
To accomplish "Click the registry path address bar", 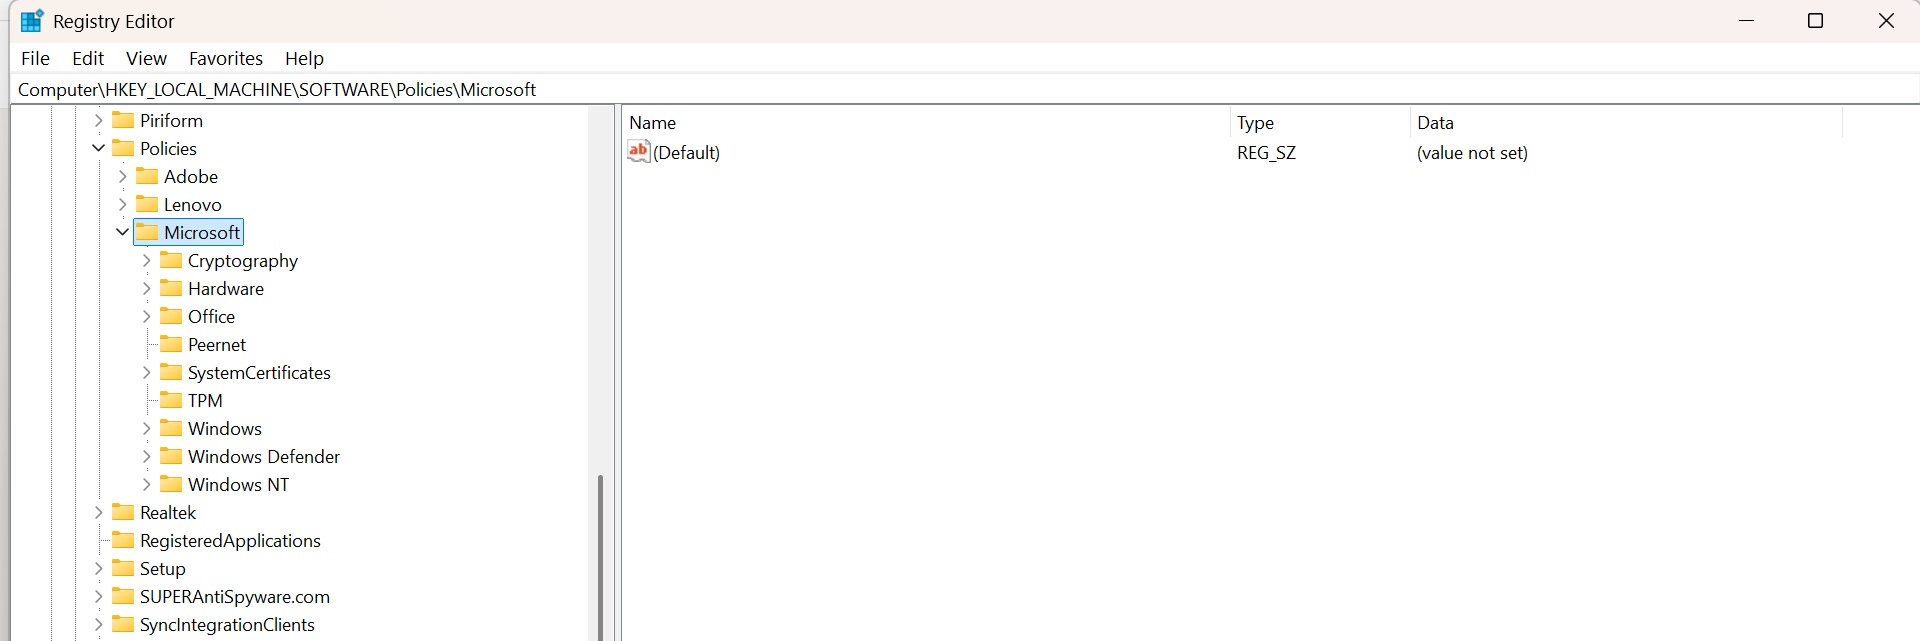I will [x=965, y=89].
